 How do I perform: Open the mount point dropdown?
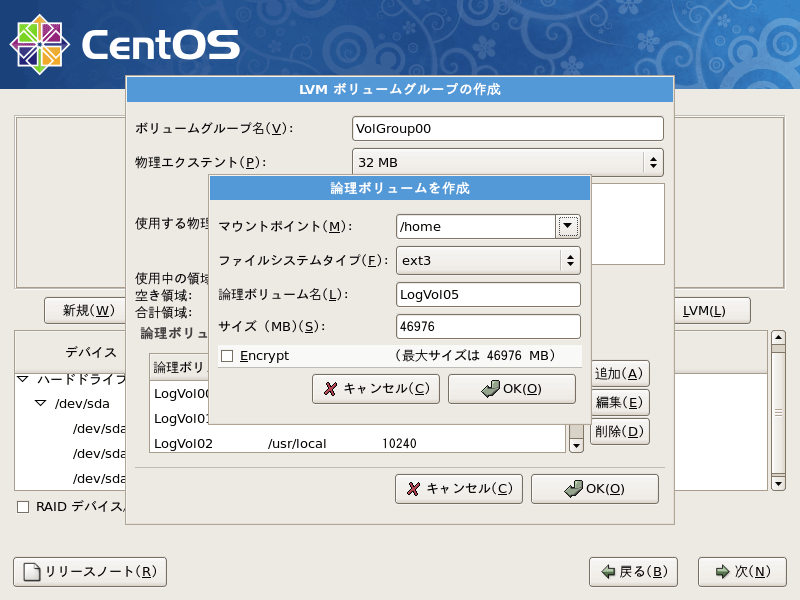(567, 226)
